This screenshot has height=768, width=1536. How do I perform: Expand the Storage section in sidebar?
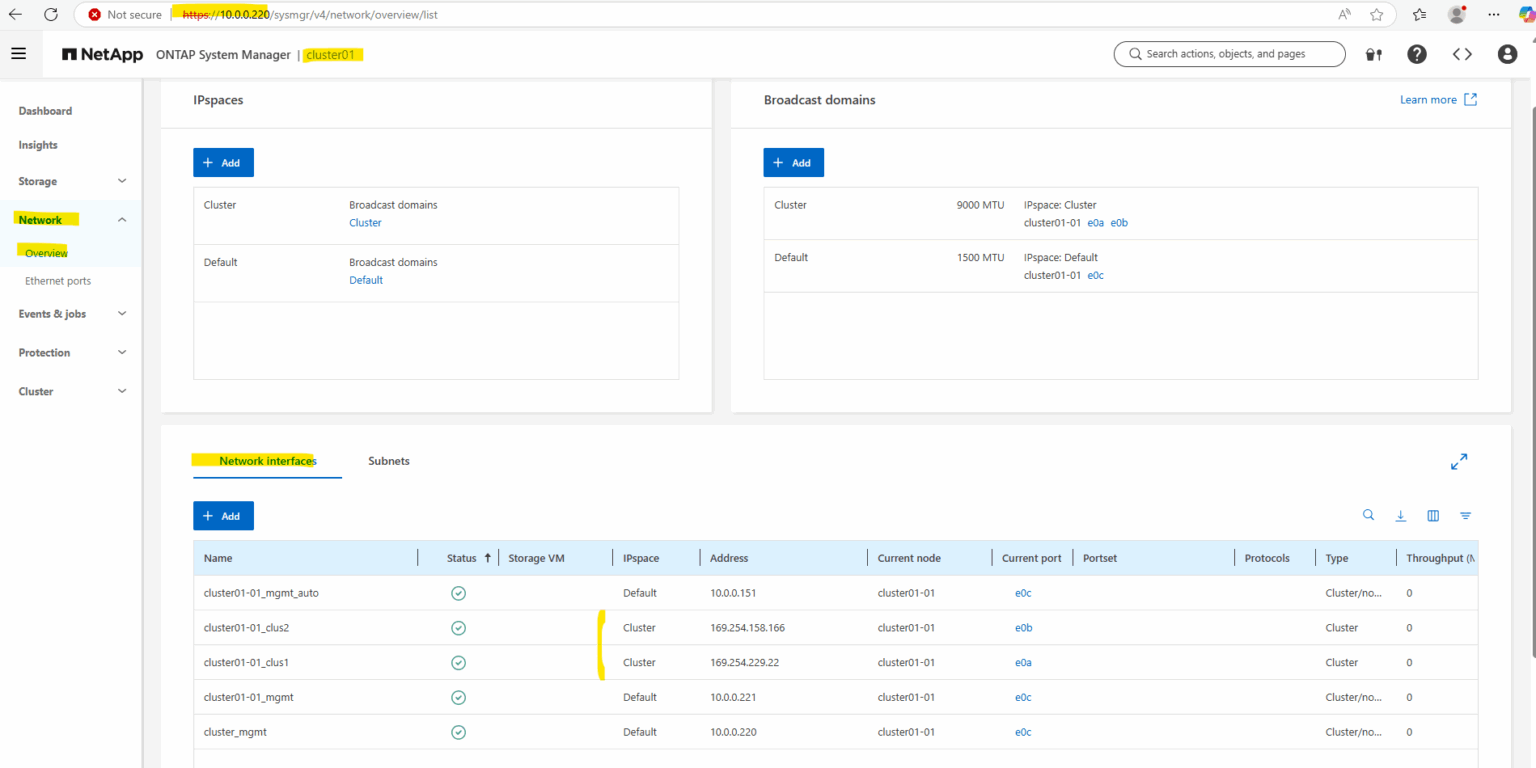(x=121, y=181)
